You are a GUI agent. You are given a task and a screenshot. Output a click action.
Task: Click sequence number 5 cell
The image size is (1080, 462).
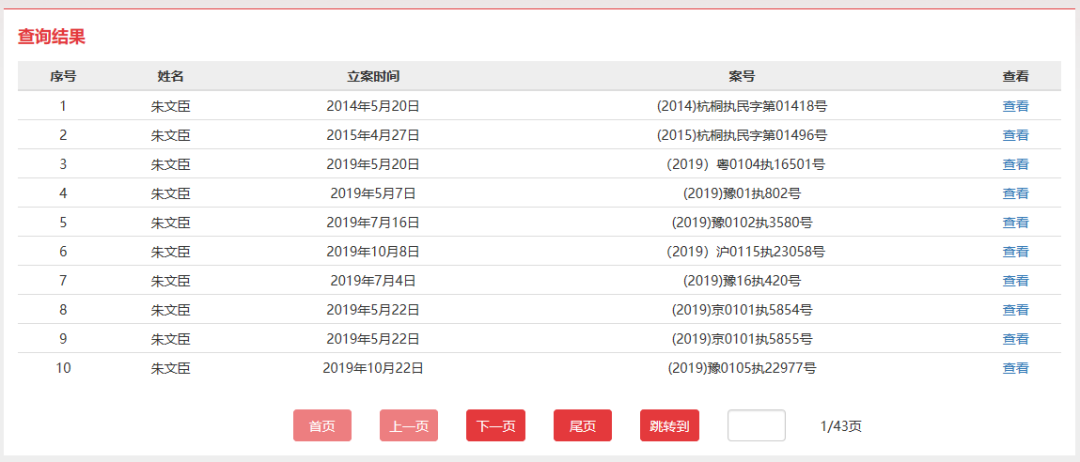pos(63,223)
